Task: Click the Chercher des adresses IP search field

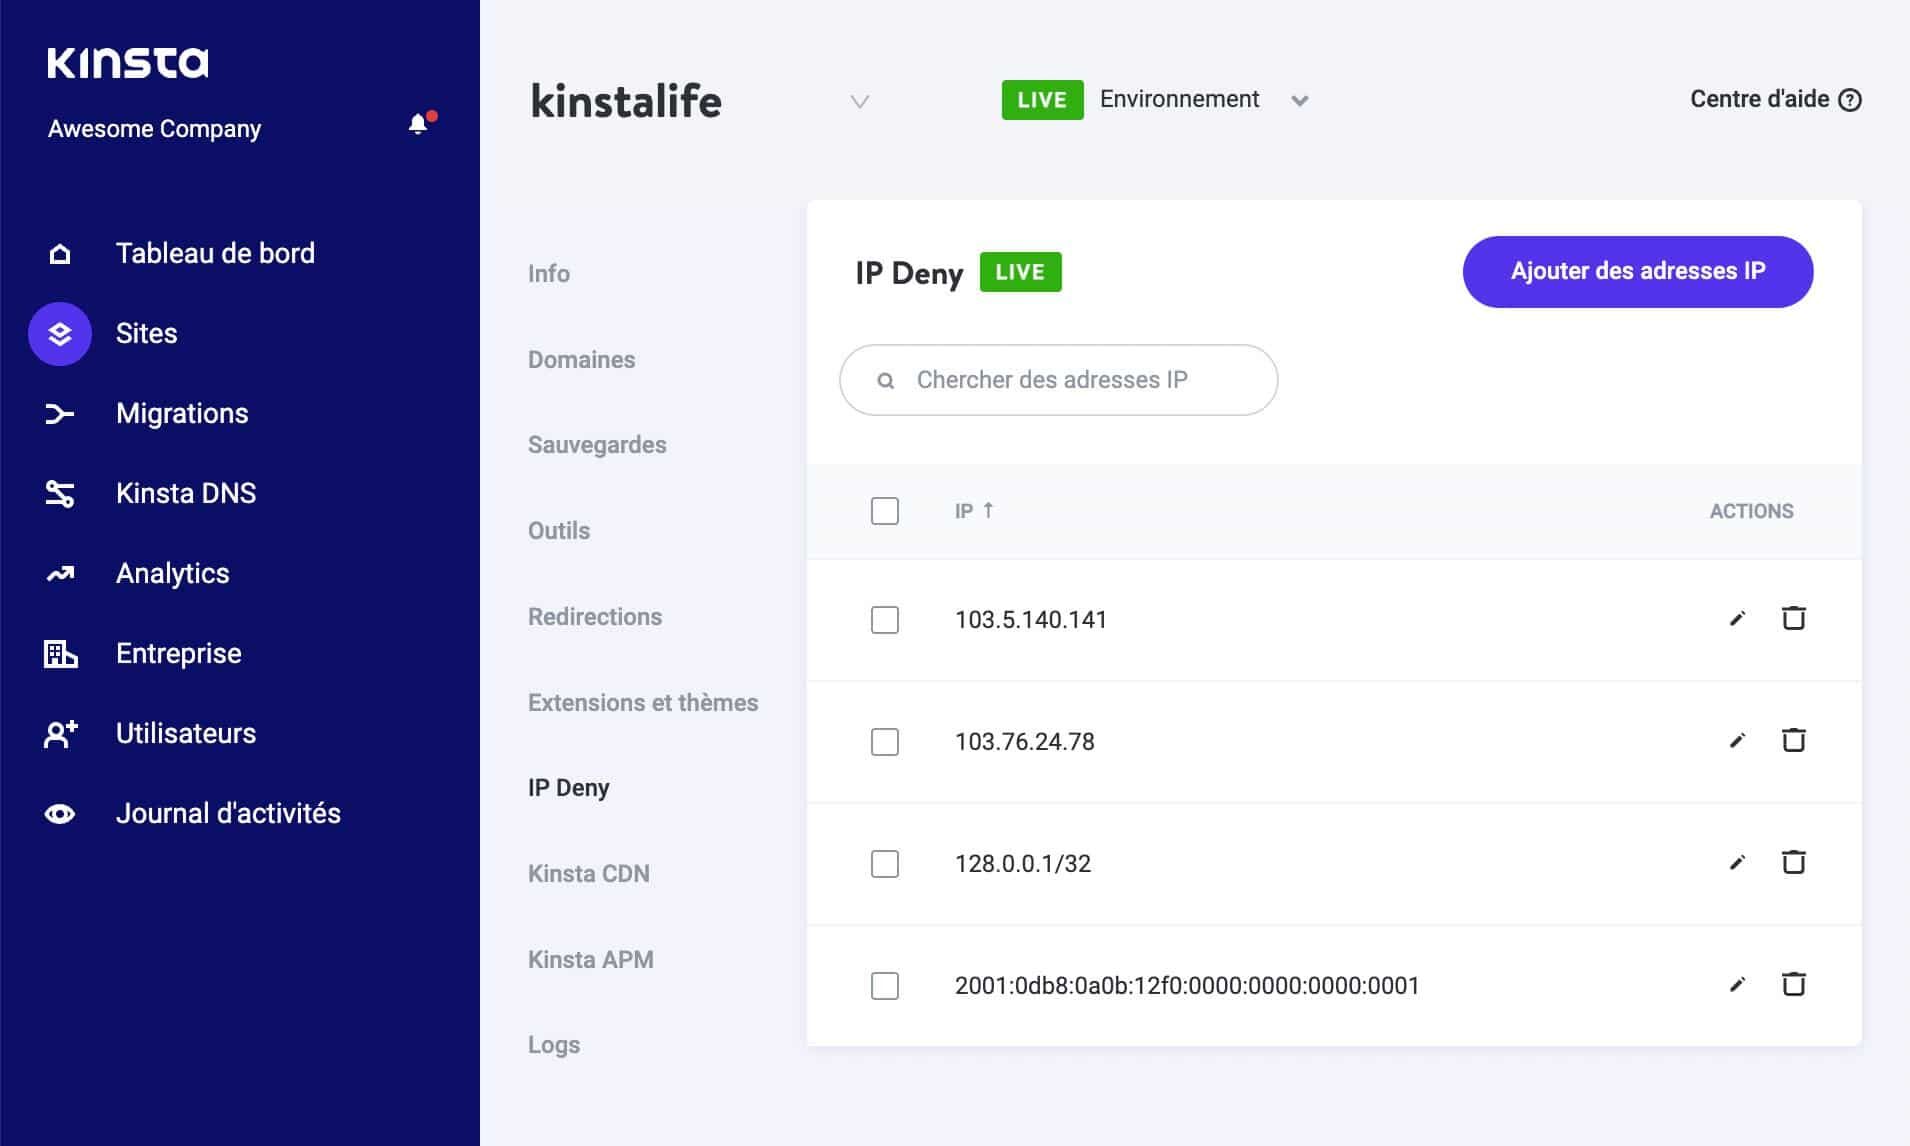Action: 1057,380
